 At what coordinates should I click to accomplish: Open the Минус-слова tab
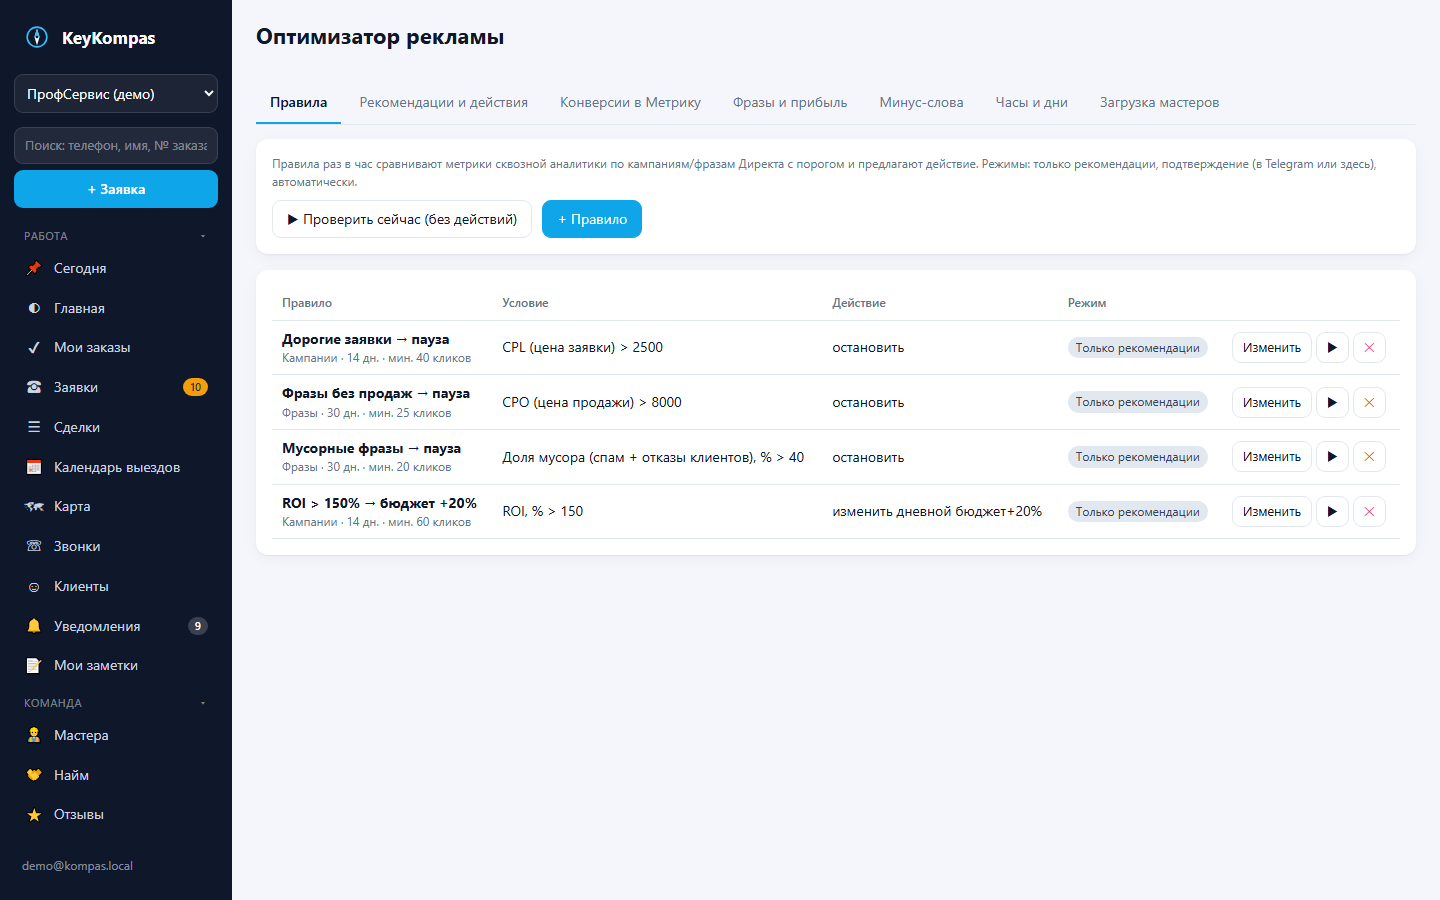(x=921, y=102)
